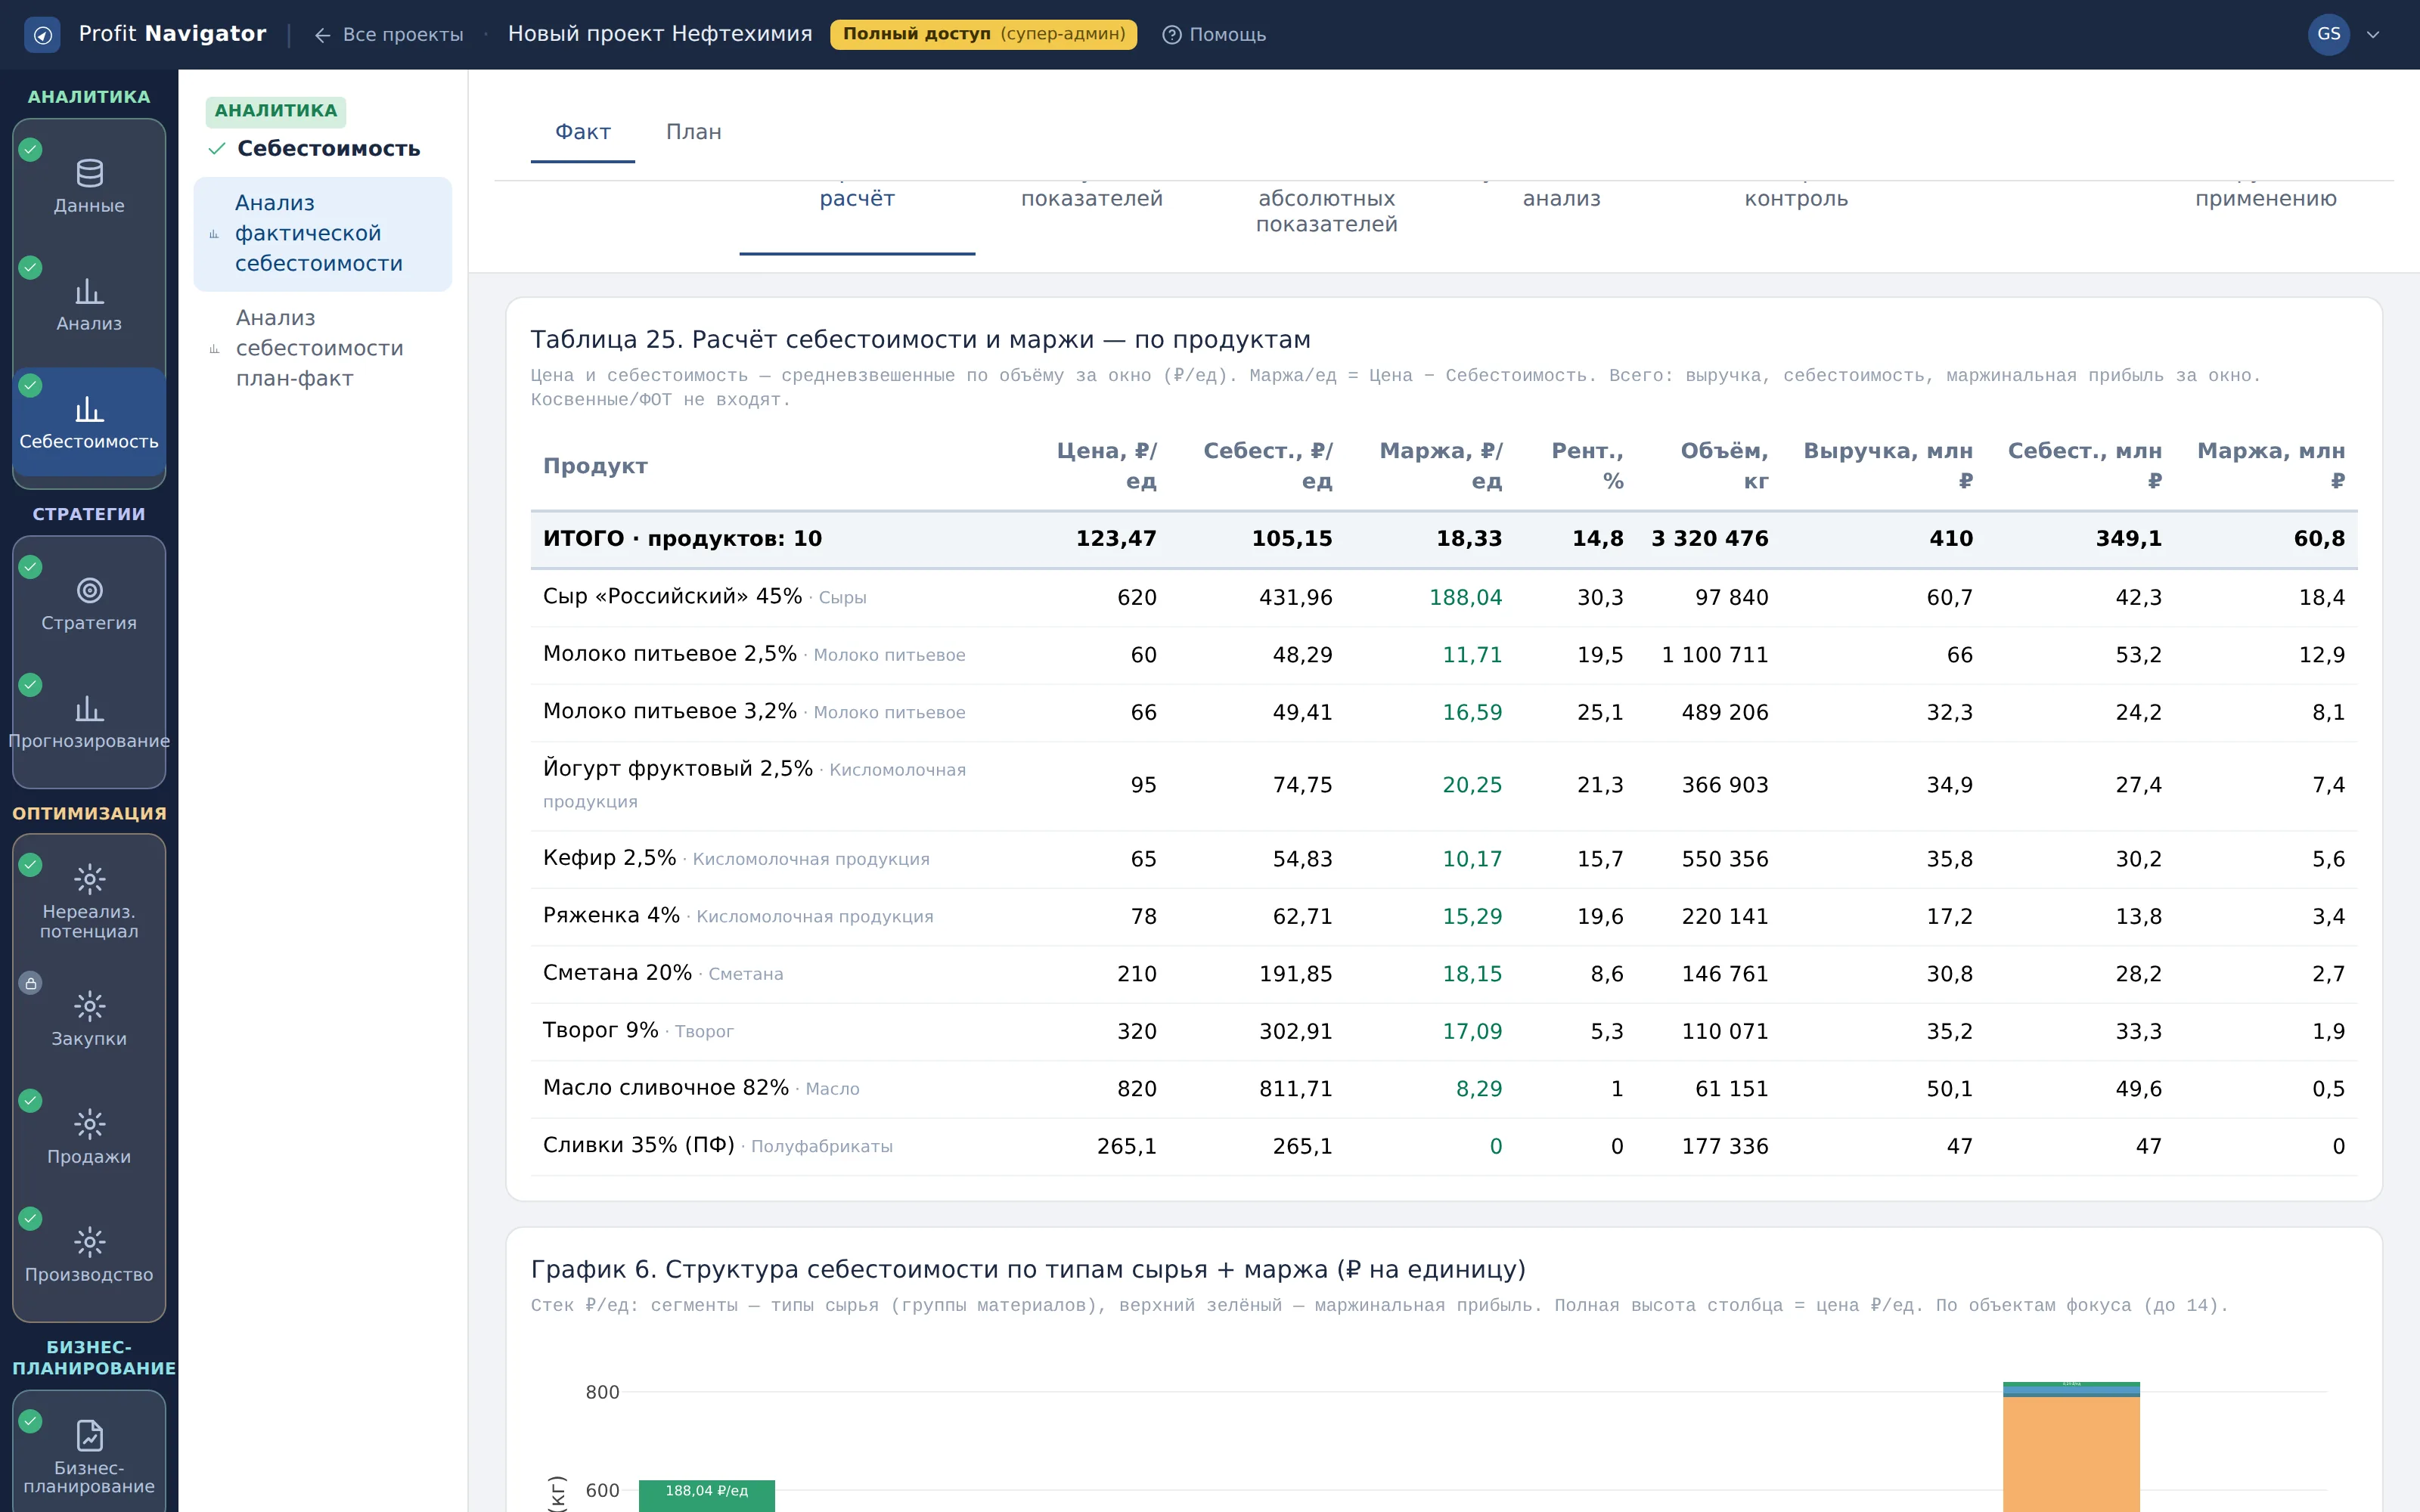The image size is (2420, 1512).
Task: Click the orange chart bar segment
Action: tap(2071, 1454)
